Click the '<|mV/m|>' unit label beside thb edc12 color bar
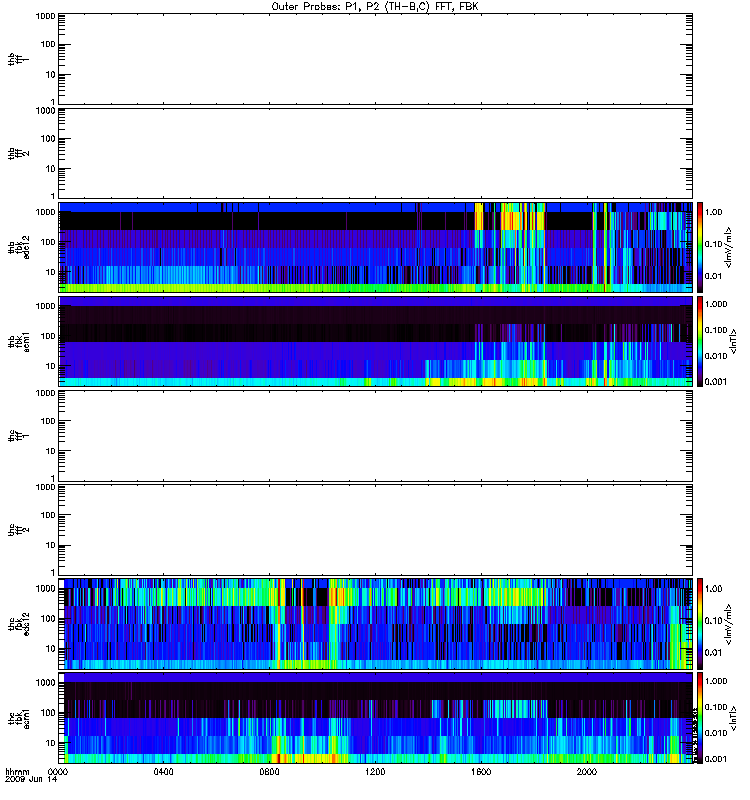The width and height of the screenshot is (750, 800). [729, 247]
